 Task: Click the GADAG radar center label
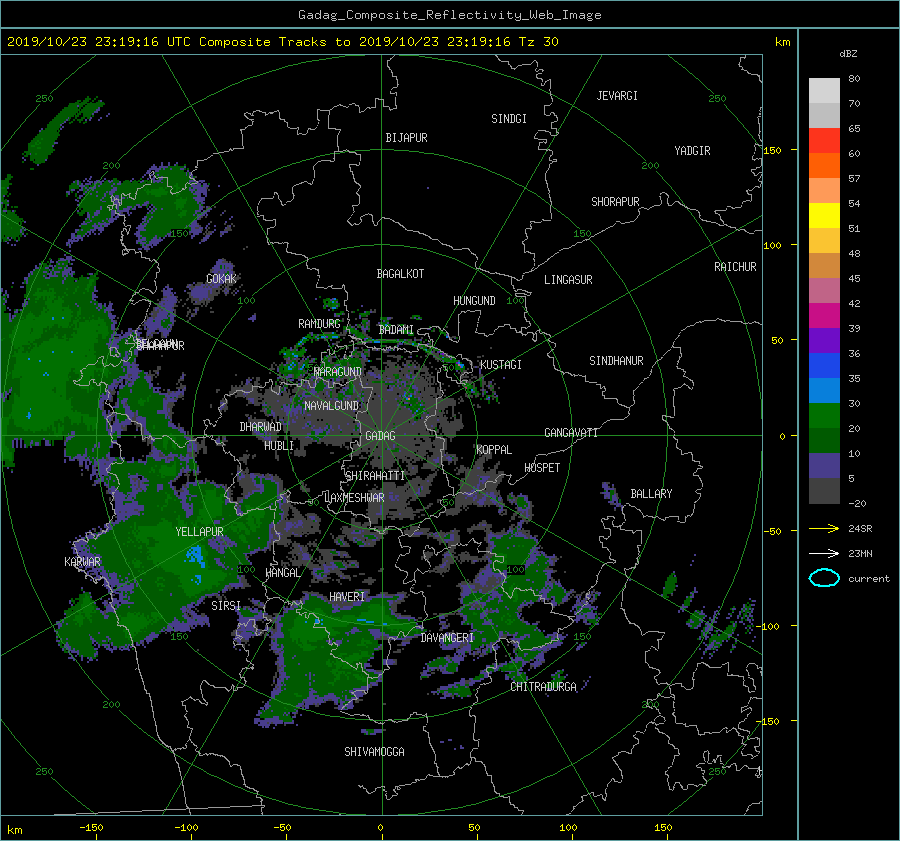click(x=381, y=436)
